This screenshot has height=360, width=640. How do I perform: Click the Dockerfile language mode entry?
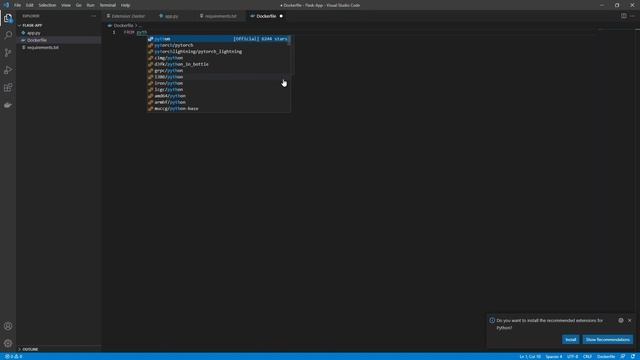coord(606,356)
